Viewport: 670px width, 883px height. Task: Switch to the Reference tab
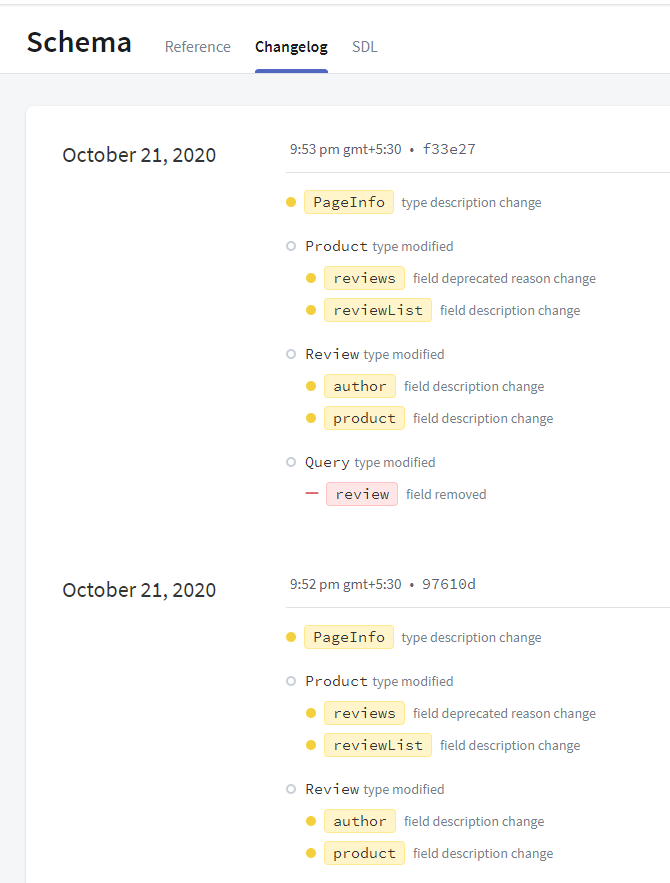pos(197,46)
